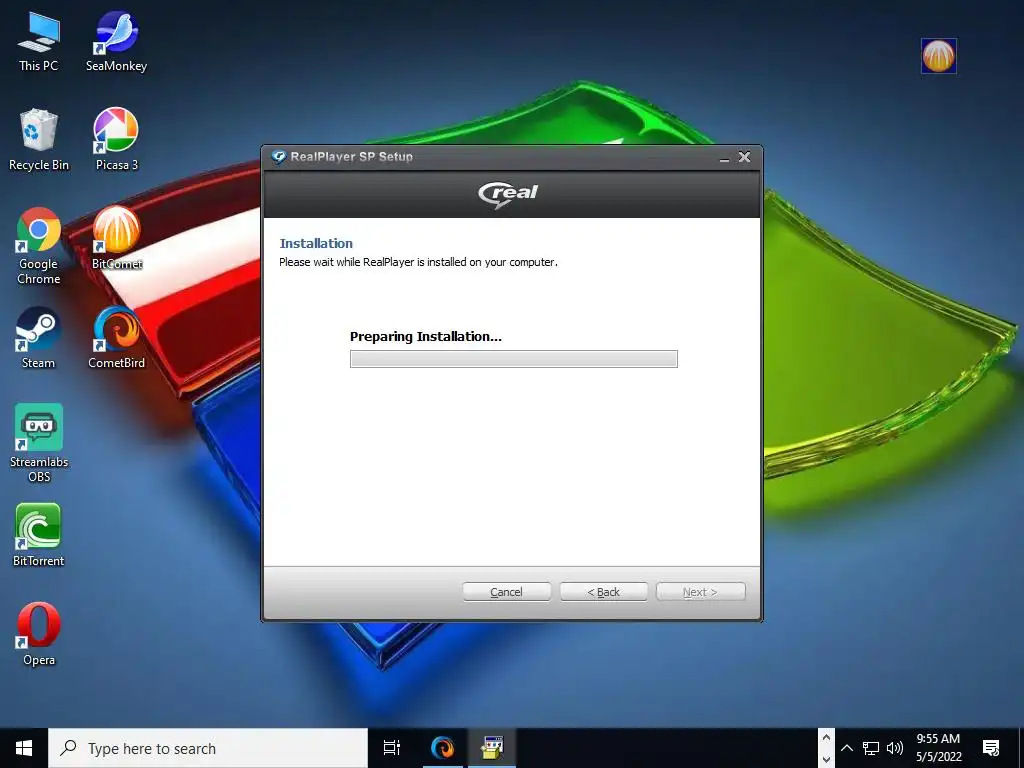Click the Type here to search box
1024x768 pixels.
tap(208, 748)
